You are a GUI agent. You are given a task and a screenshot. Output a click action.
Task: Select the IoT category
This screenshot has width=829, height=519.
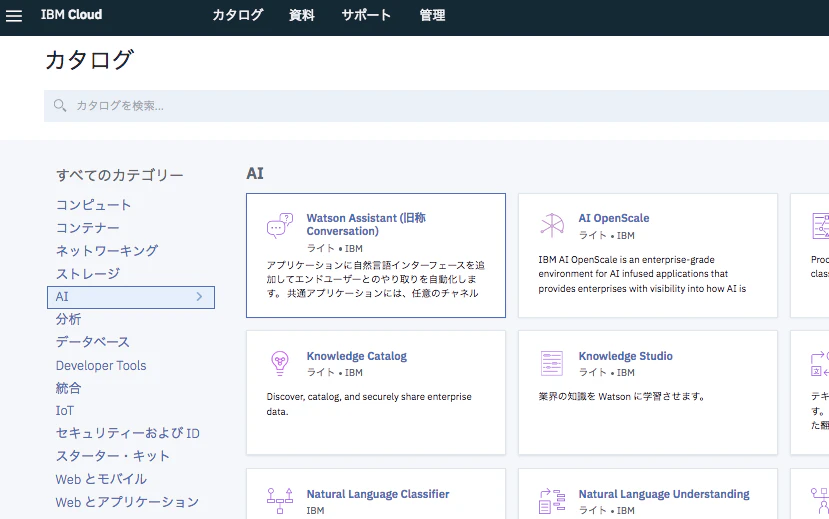coord(65,411)
